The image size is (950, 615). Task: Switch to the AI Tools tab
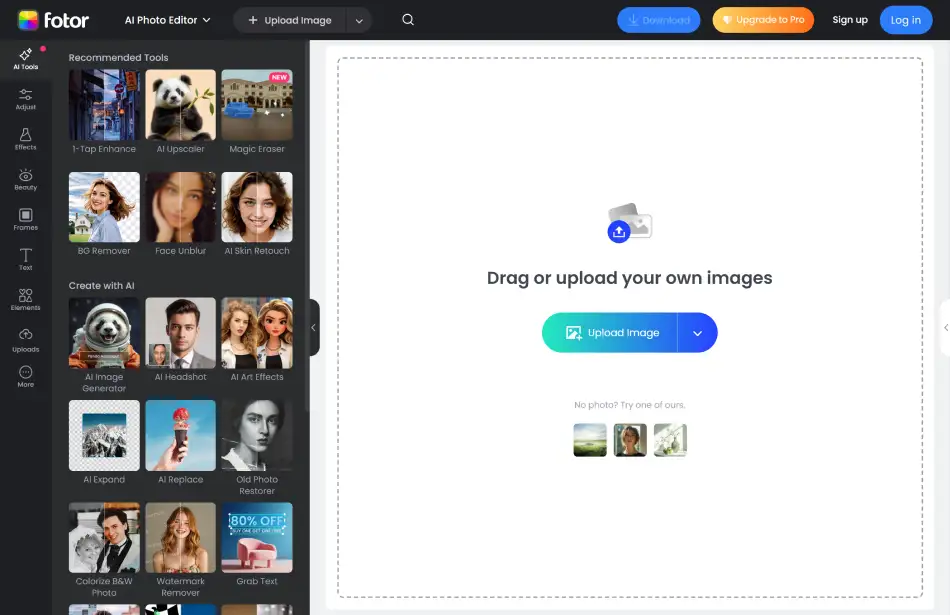[x=26, y=58]
